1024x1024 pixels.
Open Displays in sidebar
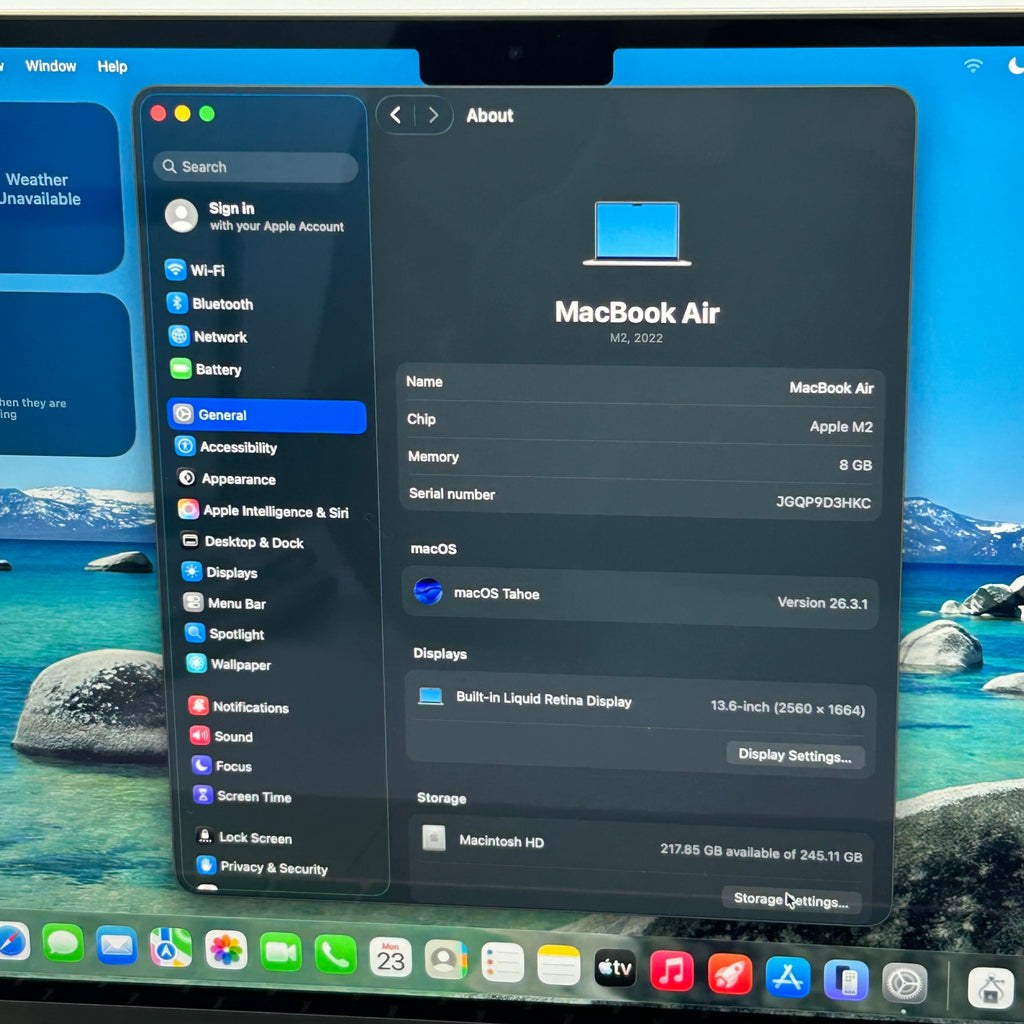coord(220,572)
